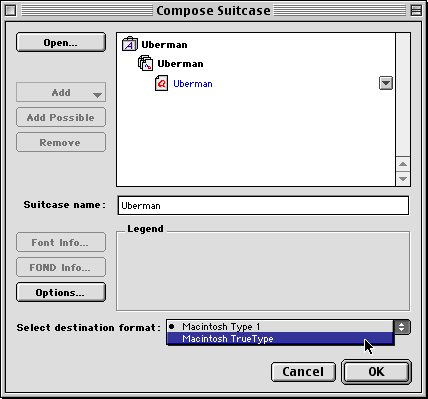Confirm with the OK button
The width and height of the screenshot is (428, 399).
click(376, 371)
